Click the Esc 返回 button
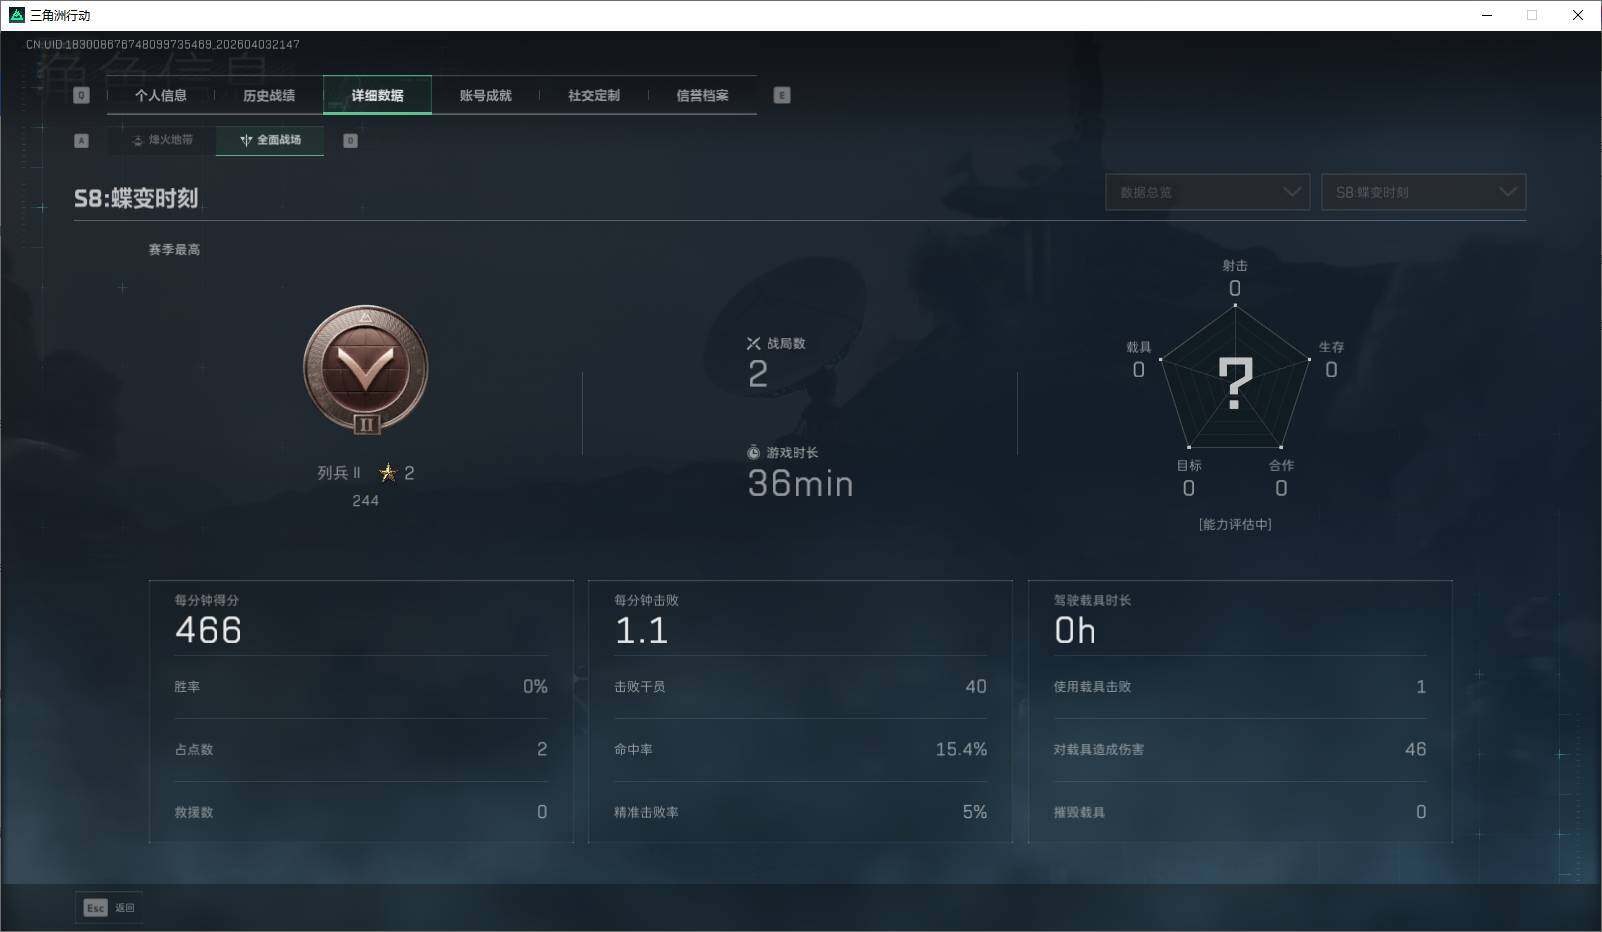Image resolution: width=1602 pixels, height=932 pixels. 109,907
